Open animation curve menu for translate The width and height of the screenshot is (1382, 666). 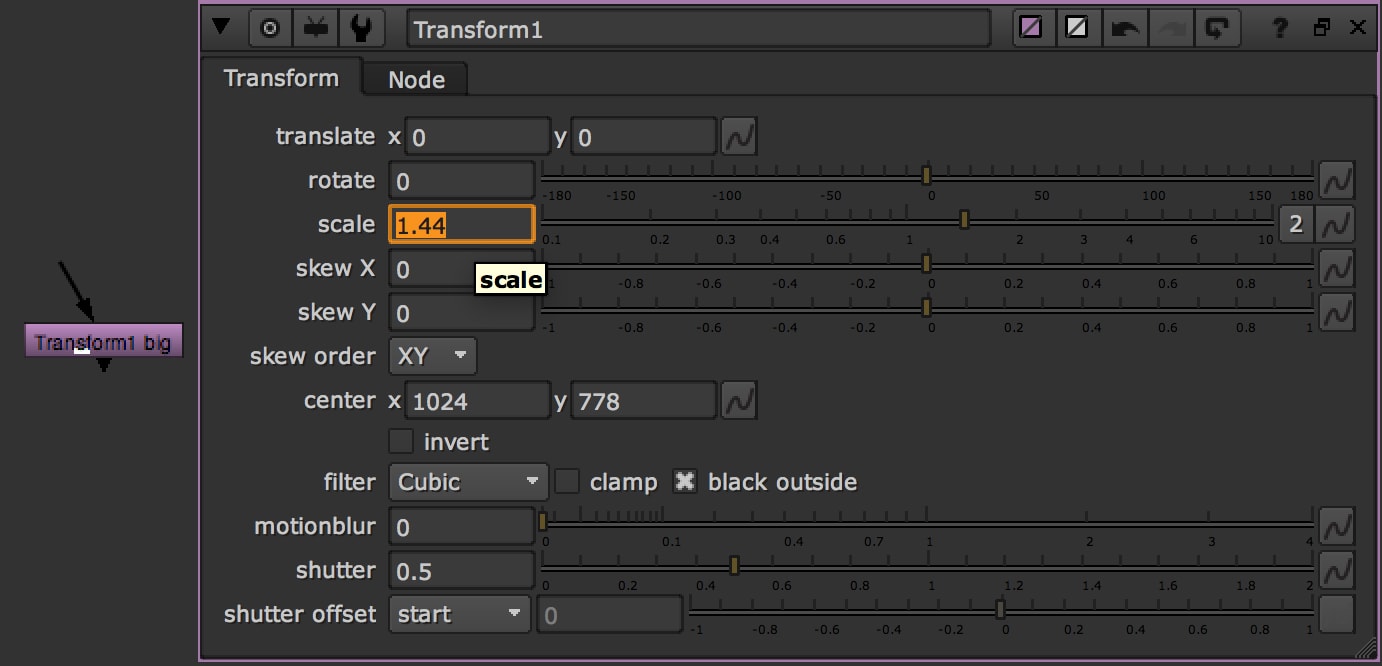739,136
